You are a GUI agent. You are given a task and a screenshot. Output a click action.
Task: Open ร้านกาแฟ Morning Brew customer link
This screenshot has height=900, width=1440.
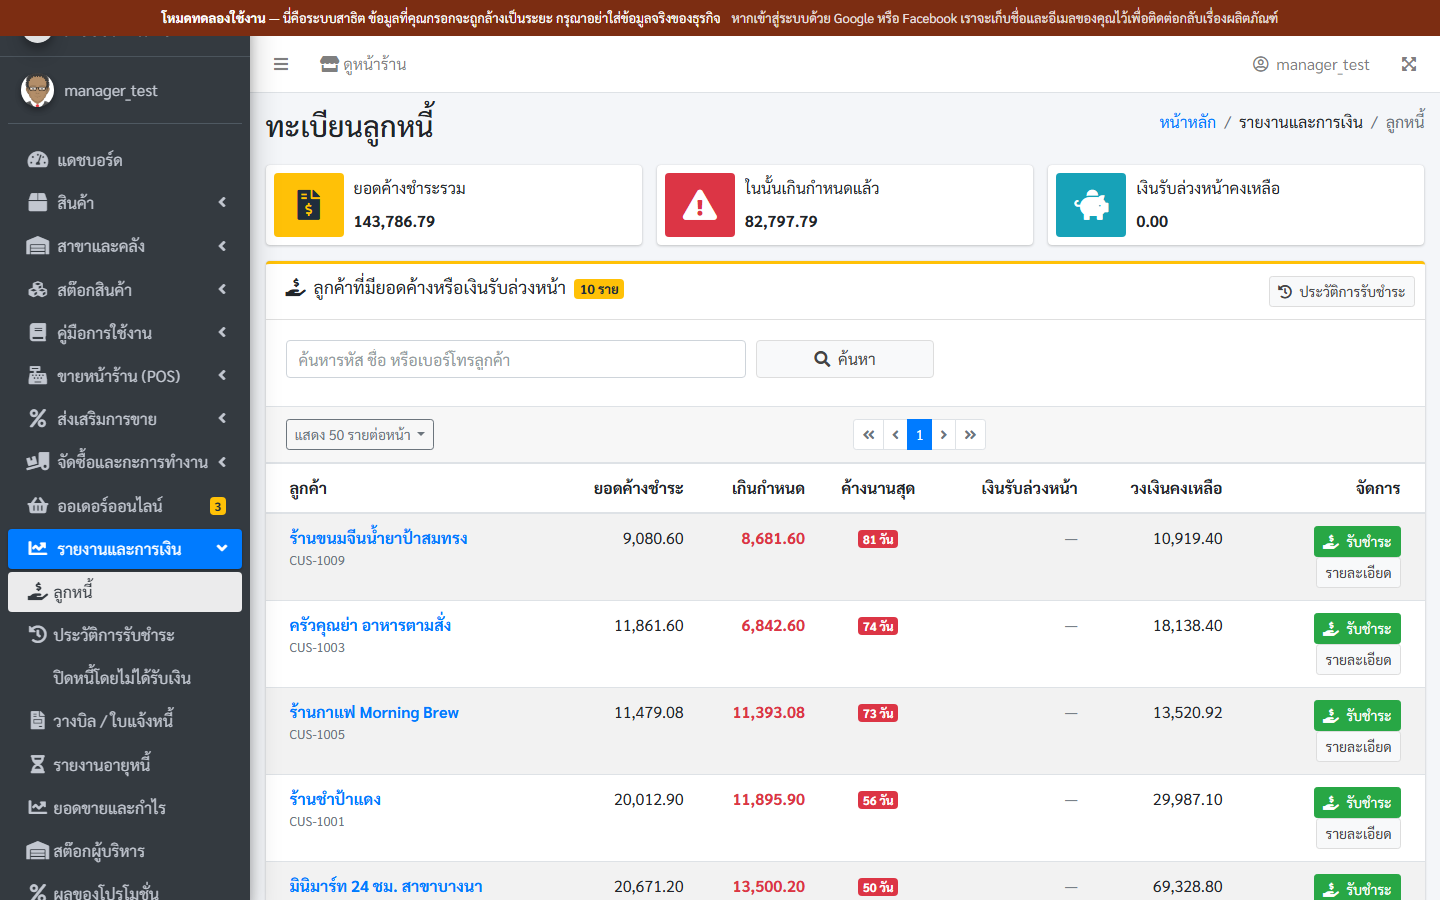click(374, 713)
